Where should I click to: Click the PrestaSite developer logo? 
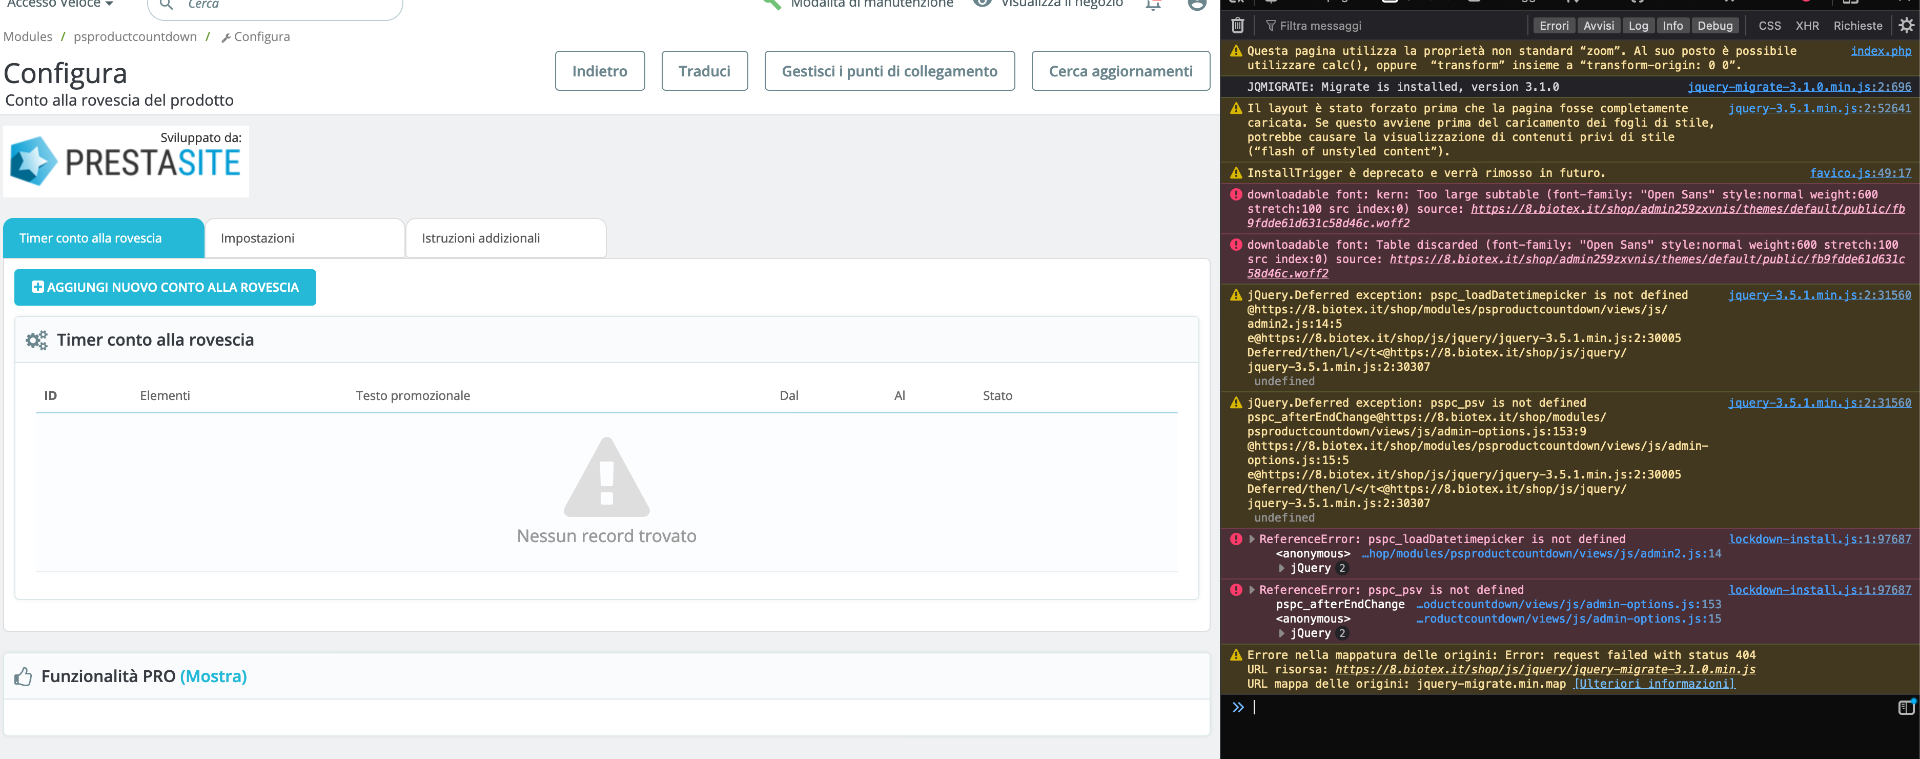[x=126, y=161]
